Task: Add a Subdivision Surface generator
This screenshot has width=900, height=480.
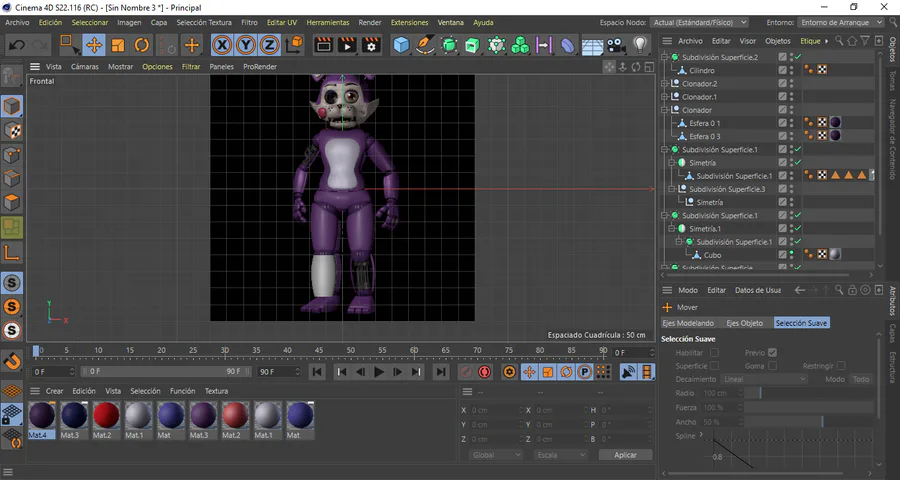Action: click(449, 45)
